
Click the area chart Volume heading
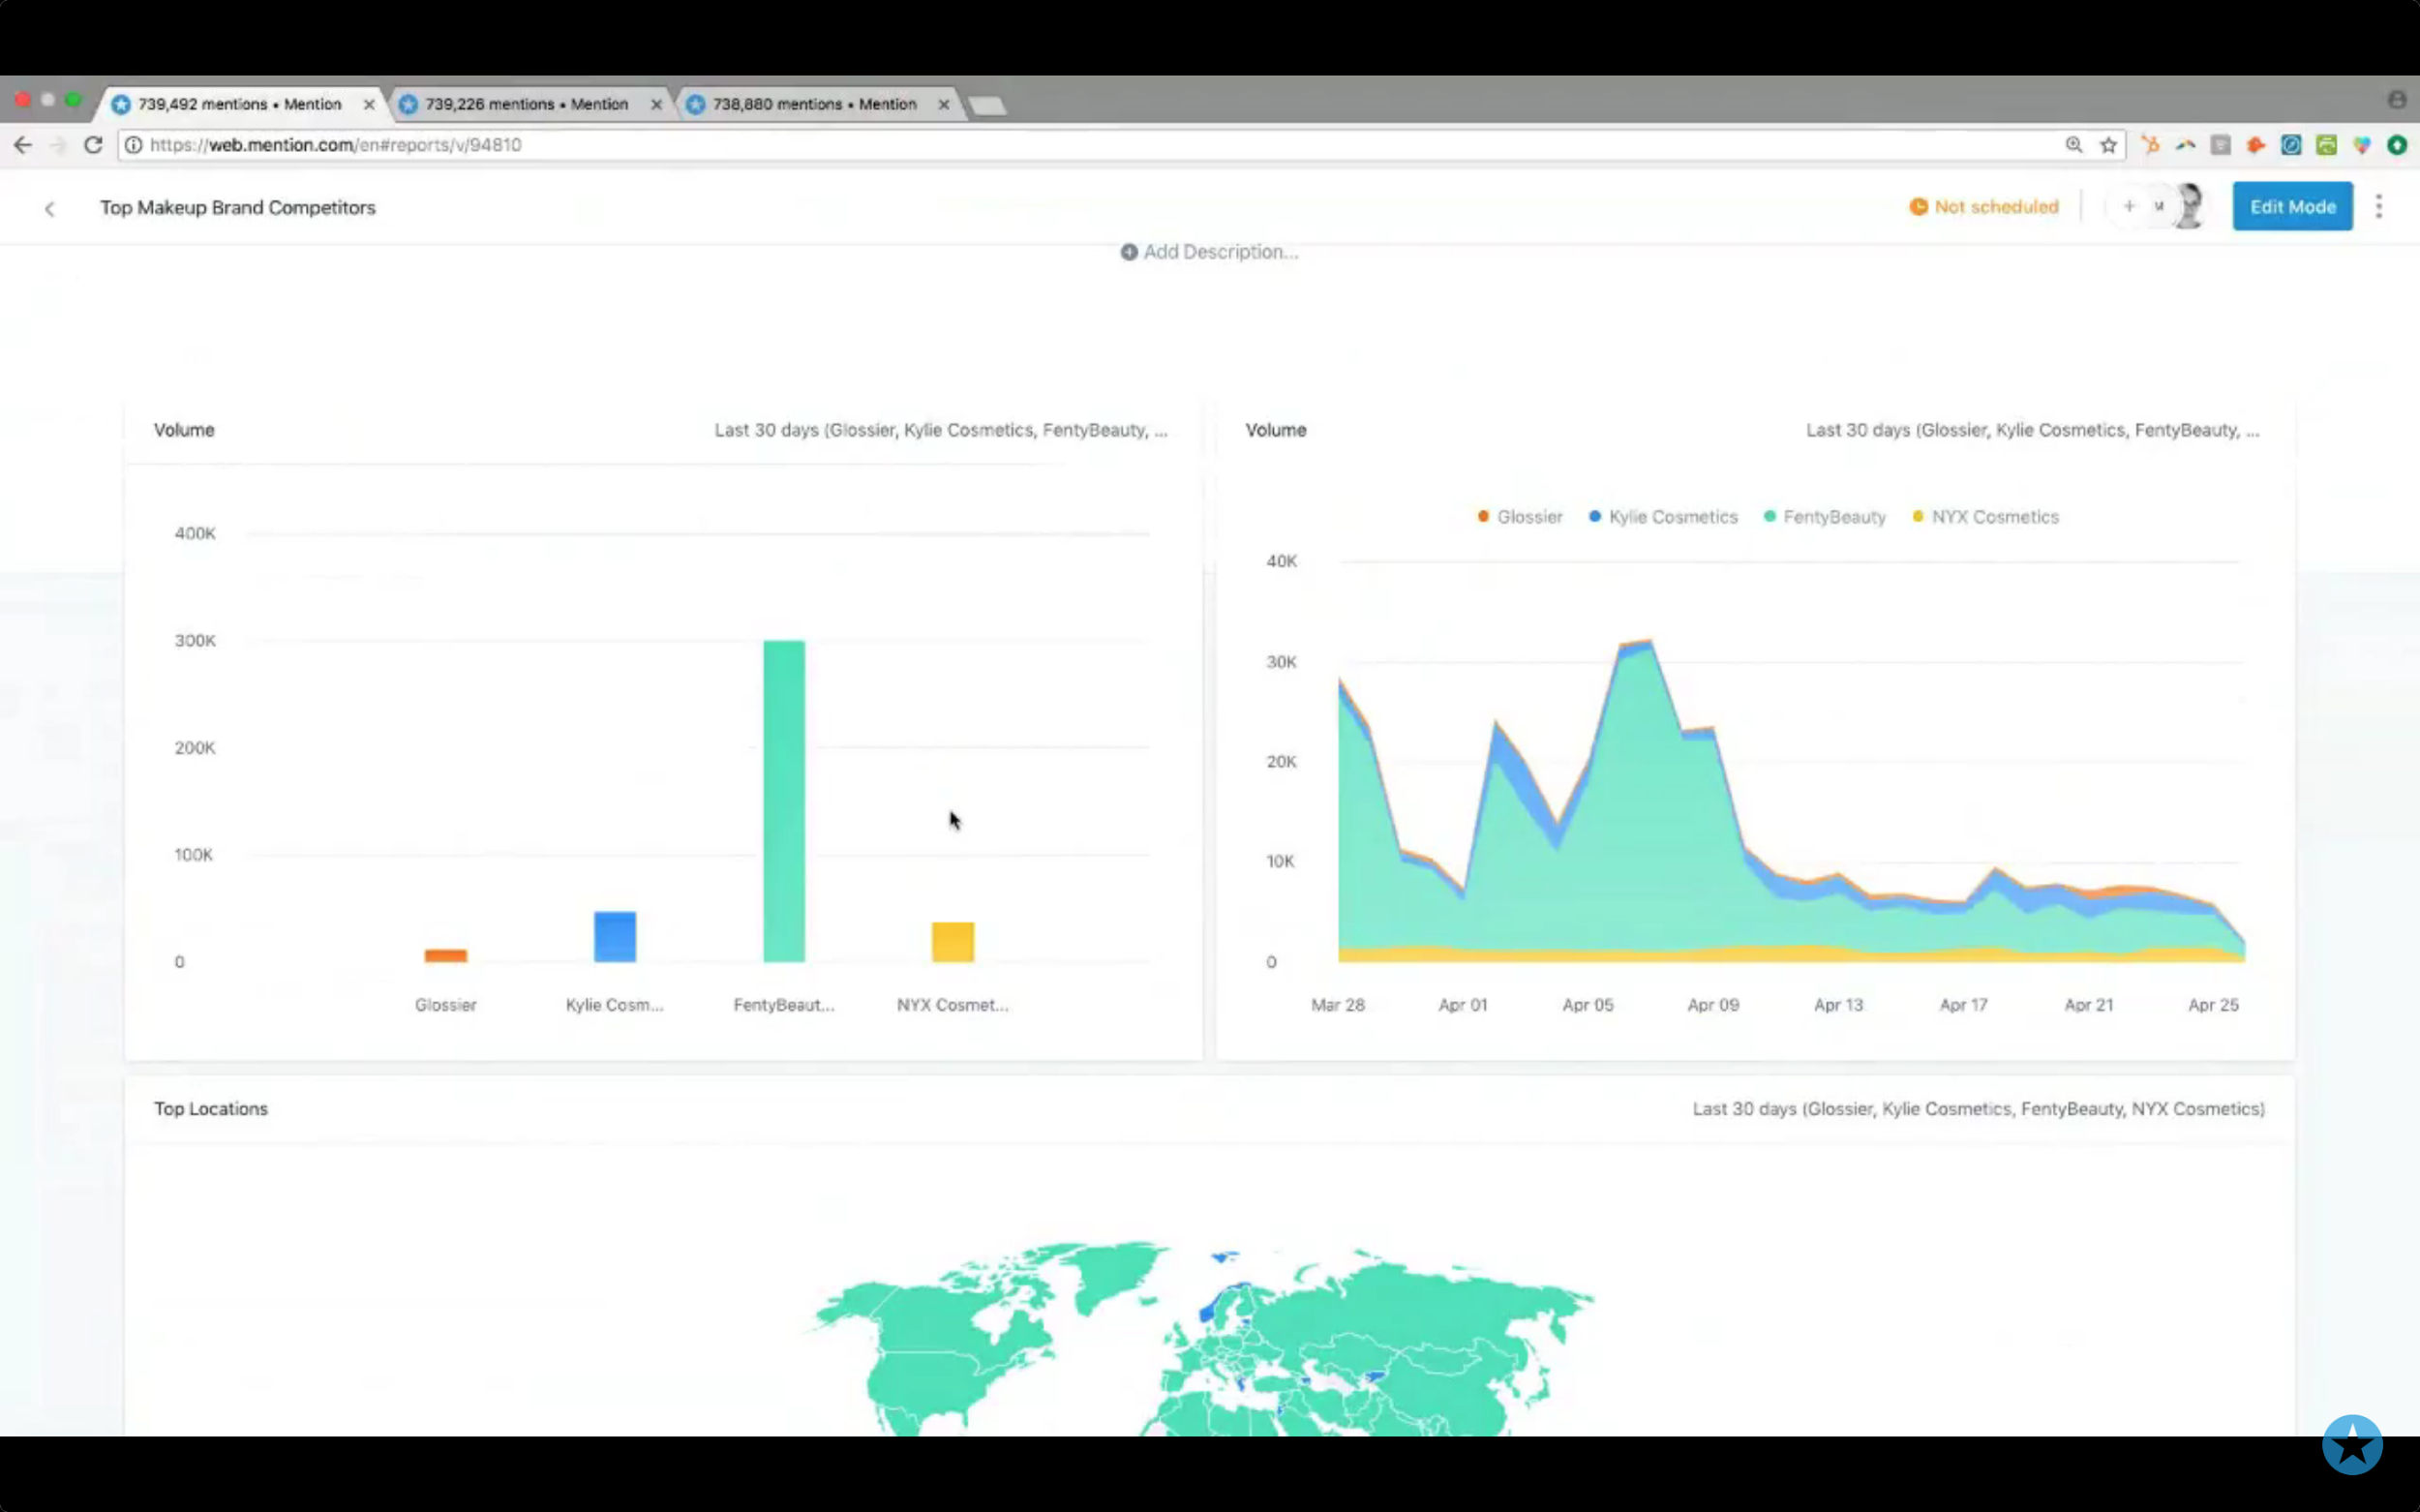click(1276, 430)
